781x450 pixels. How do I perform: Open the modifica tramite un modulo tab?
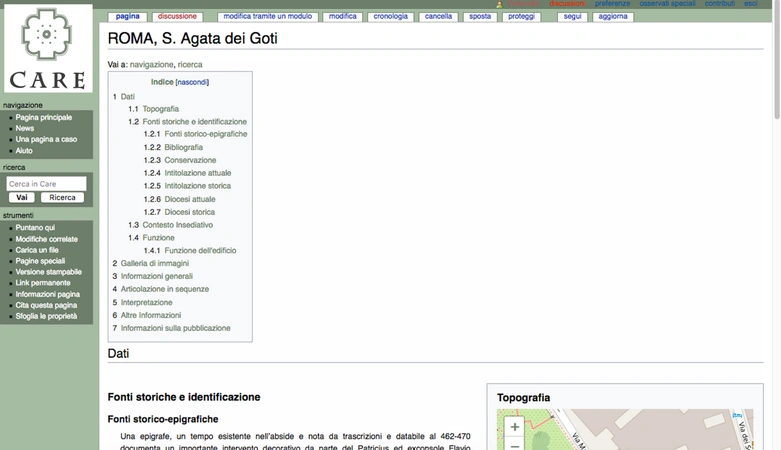pos(267,16)
